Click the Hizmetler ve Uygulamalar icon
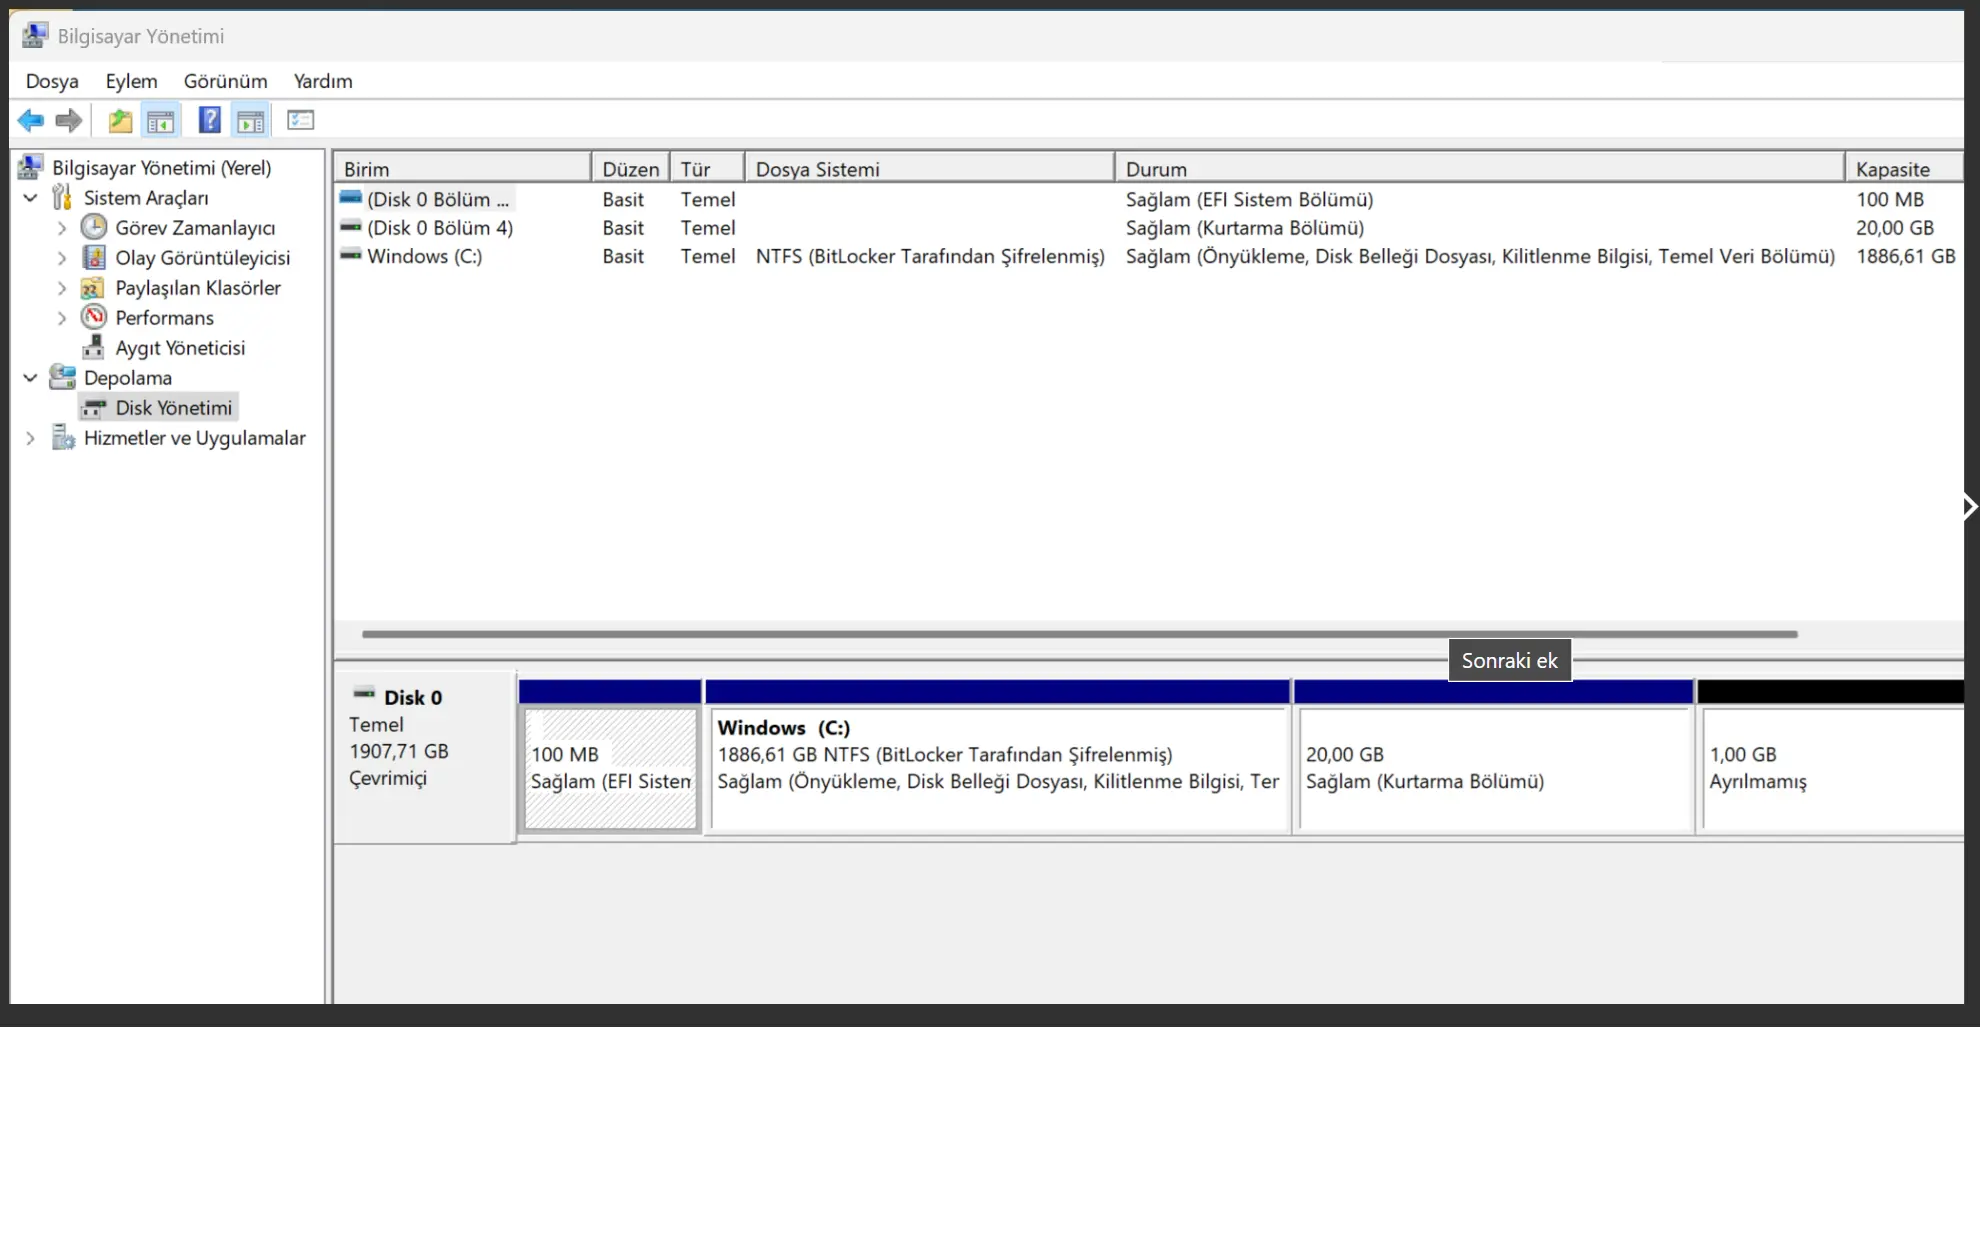This screenshot has width=1980, height=1248. point(63,437)
